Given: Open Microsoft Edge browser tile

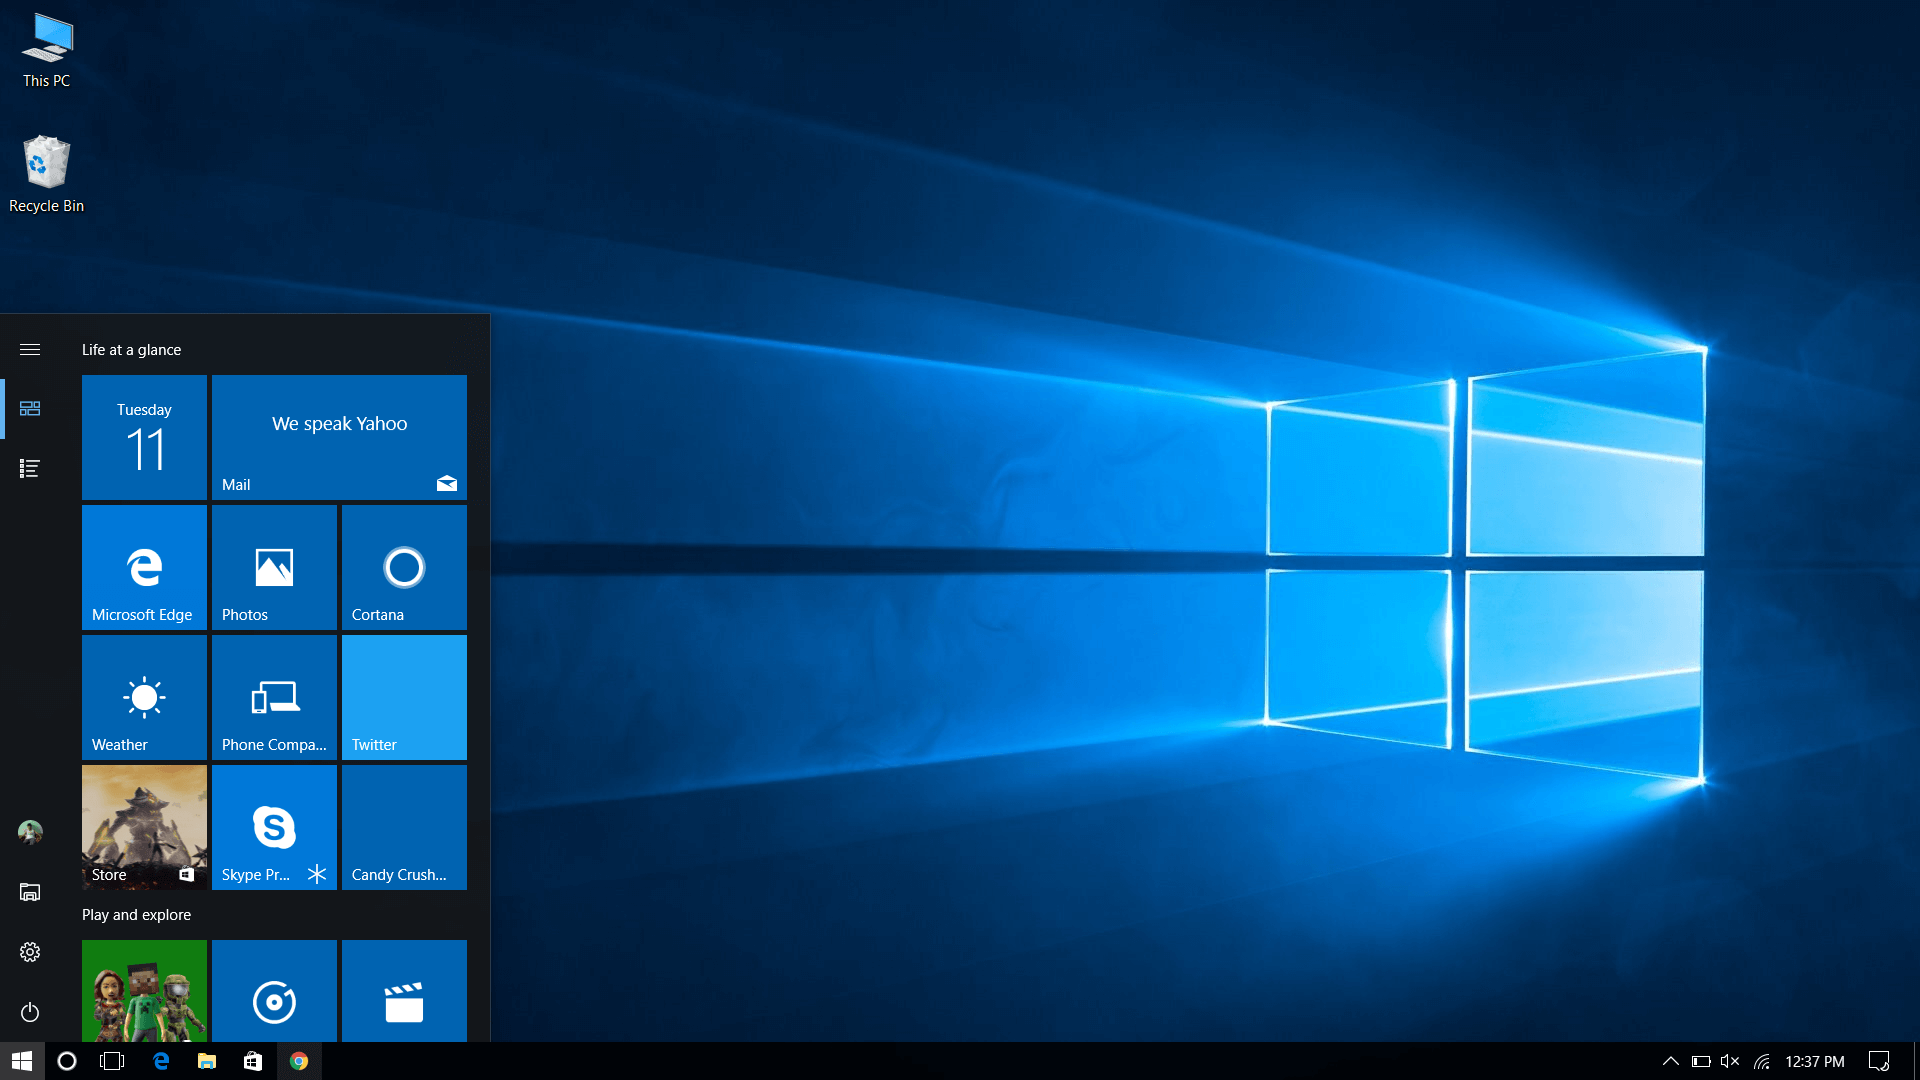Looking at the screenshot, I should pos(142,567).
